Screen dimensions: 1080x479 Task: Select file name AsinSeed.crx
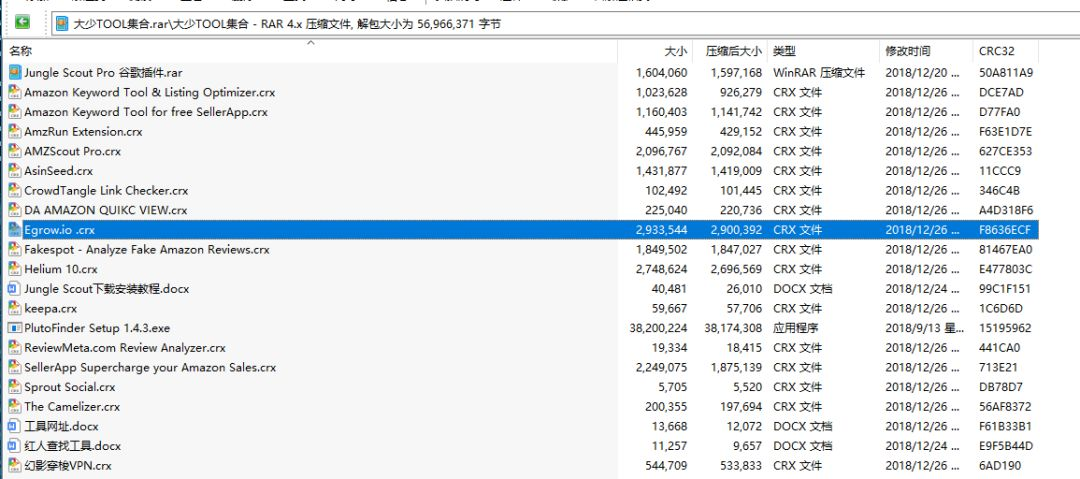coord(59,171)
